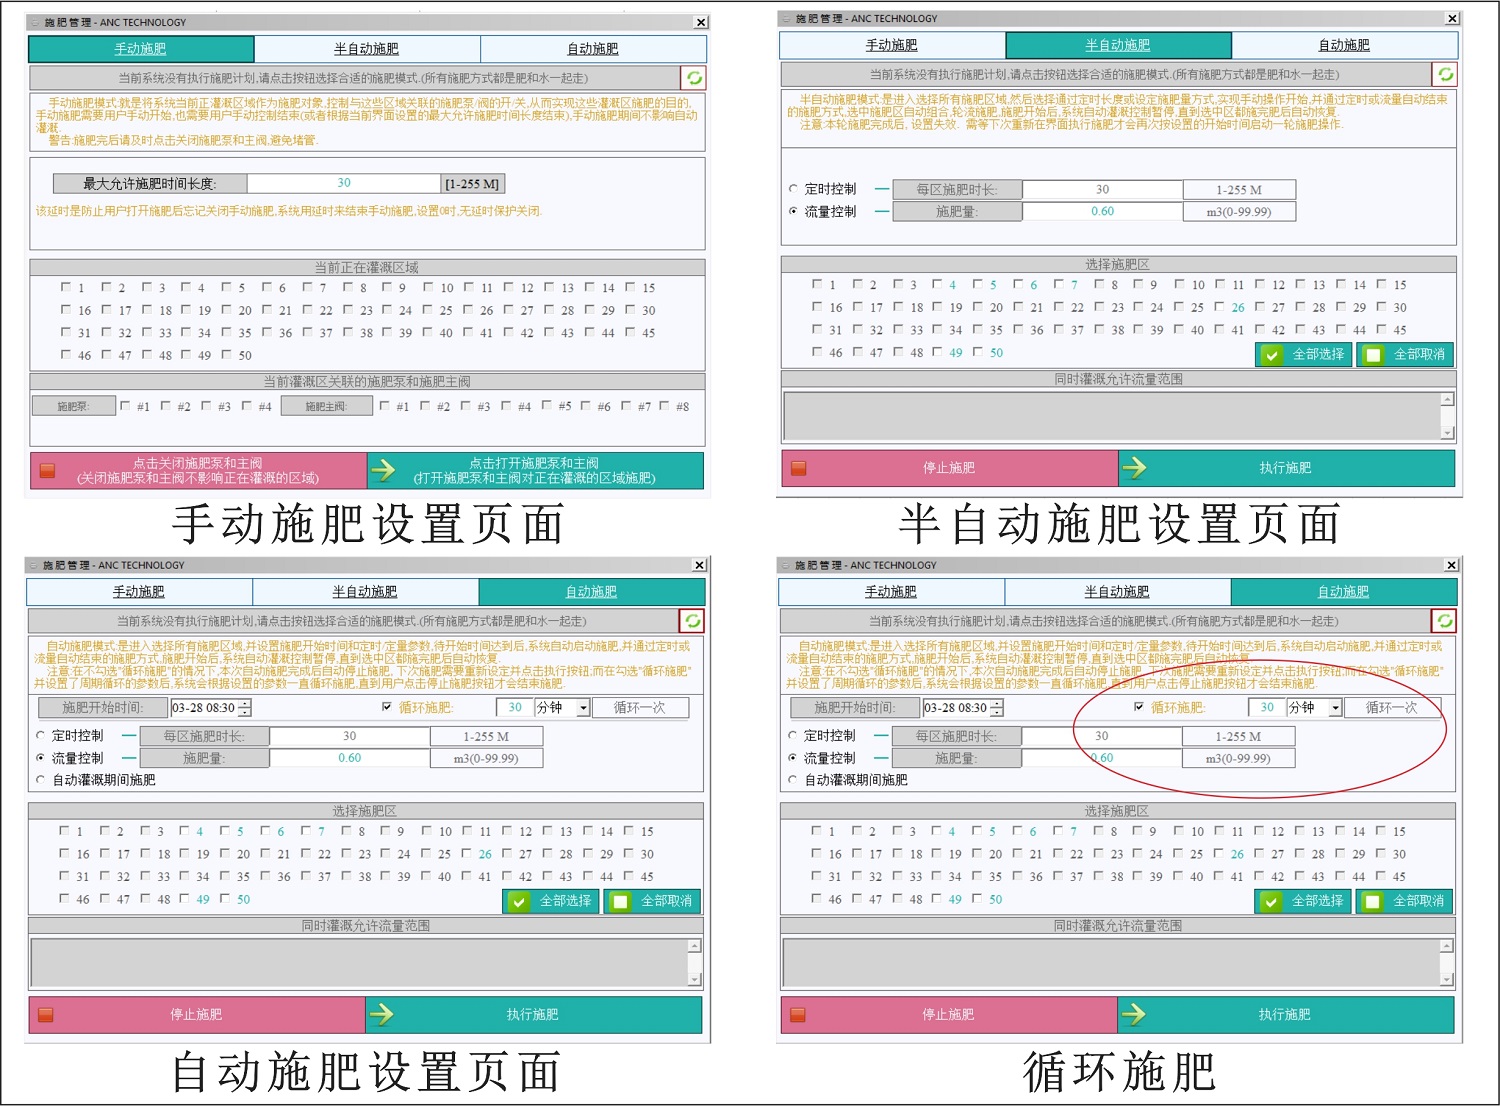Select 定时控制 radio in auto window
The width and height of the screenshot is (1500, 1106).
tap(42, 735)
